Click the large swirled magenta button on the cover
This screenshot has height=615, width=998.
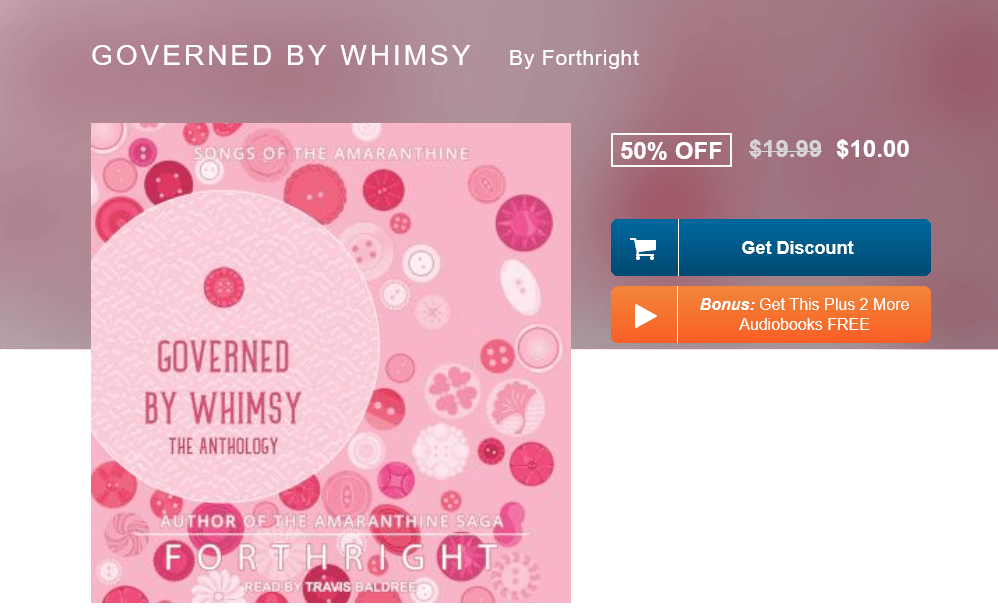point(524,222)
